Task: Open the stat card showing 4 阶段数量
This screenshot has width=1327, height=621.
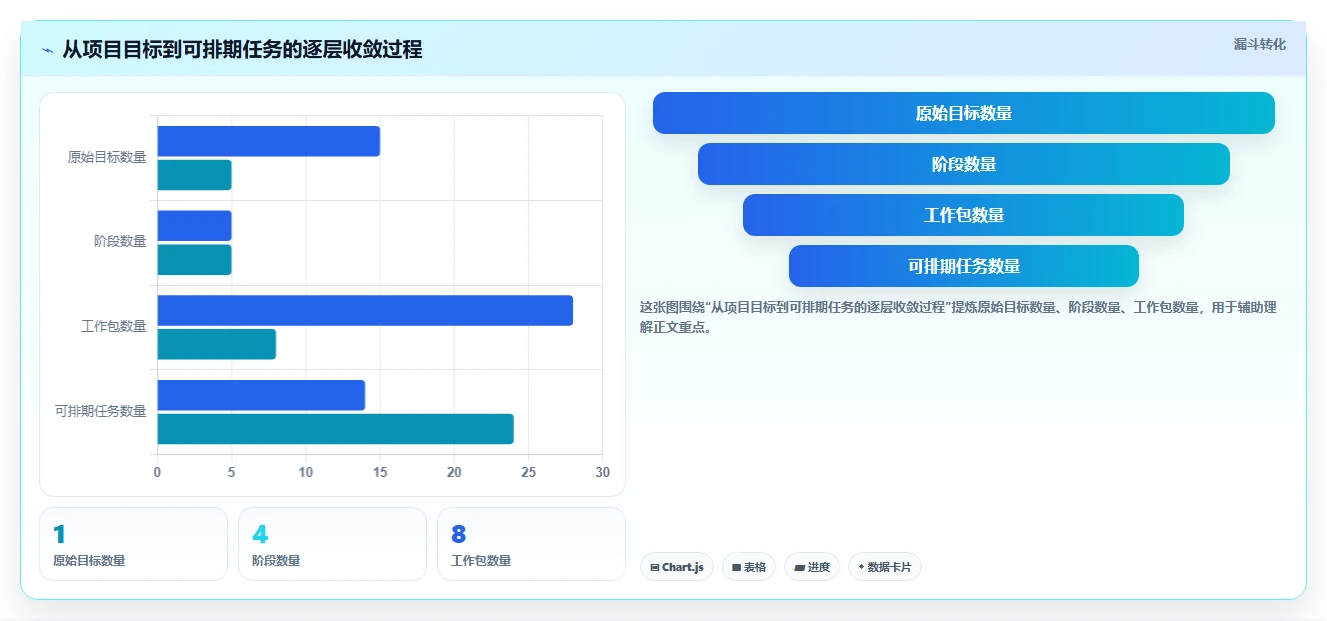Action: click(333, 544)
